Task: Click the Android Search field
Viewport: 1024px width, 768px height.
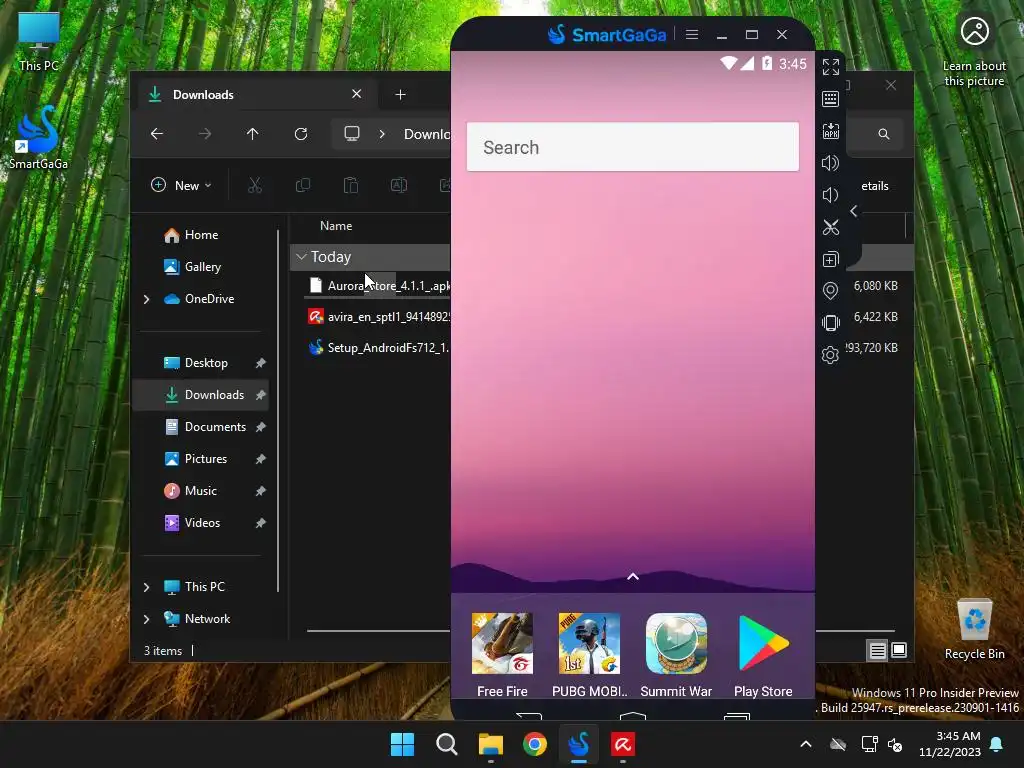Action: click(x=632, y=147)
